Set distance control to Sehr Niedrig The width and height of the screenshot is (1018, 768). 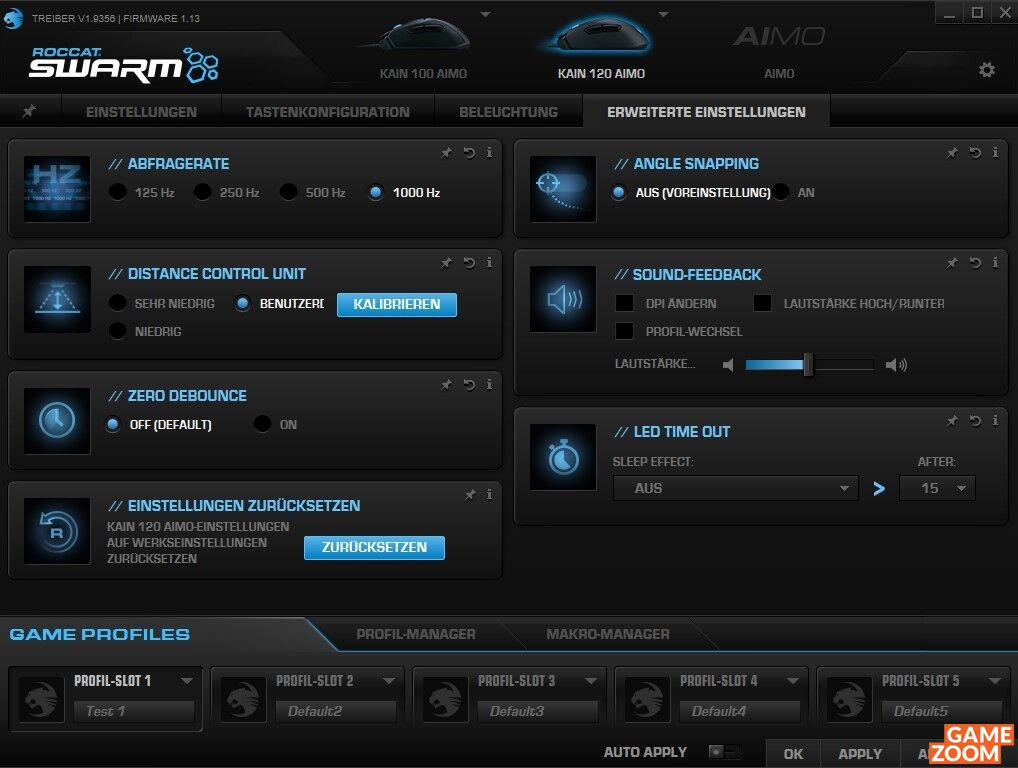coord(118,303)
